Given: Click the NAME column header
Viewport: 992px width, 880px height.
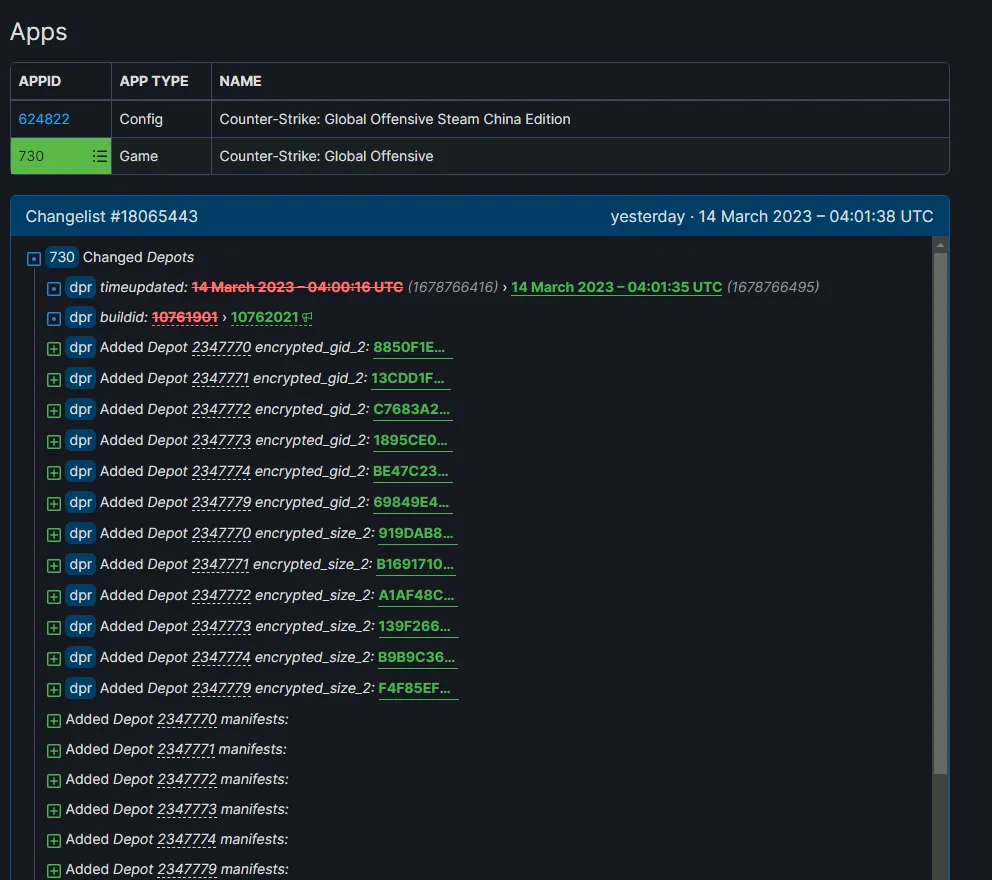Looking at the screenshot, I should 240,81.
